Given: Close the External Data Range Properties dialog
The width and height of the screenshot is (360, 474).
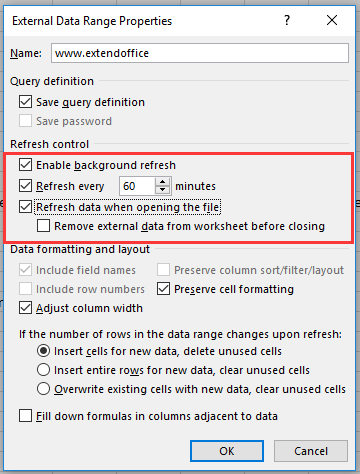Looking at the screenshot, I should pyautogui.click(x=332, y=21).
